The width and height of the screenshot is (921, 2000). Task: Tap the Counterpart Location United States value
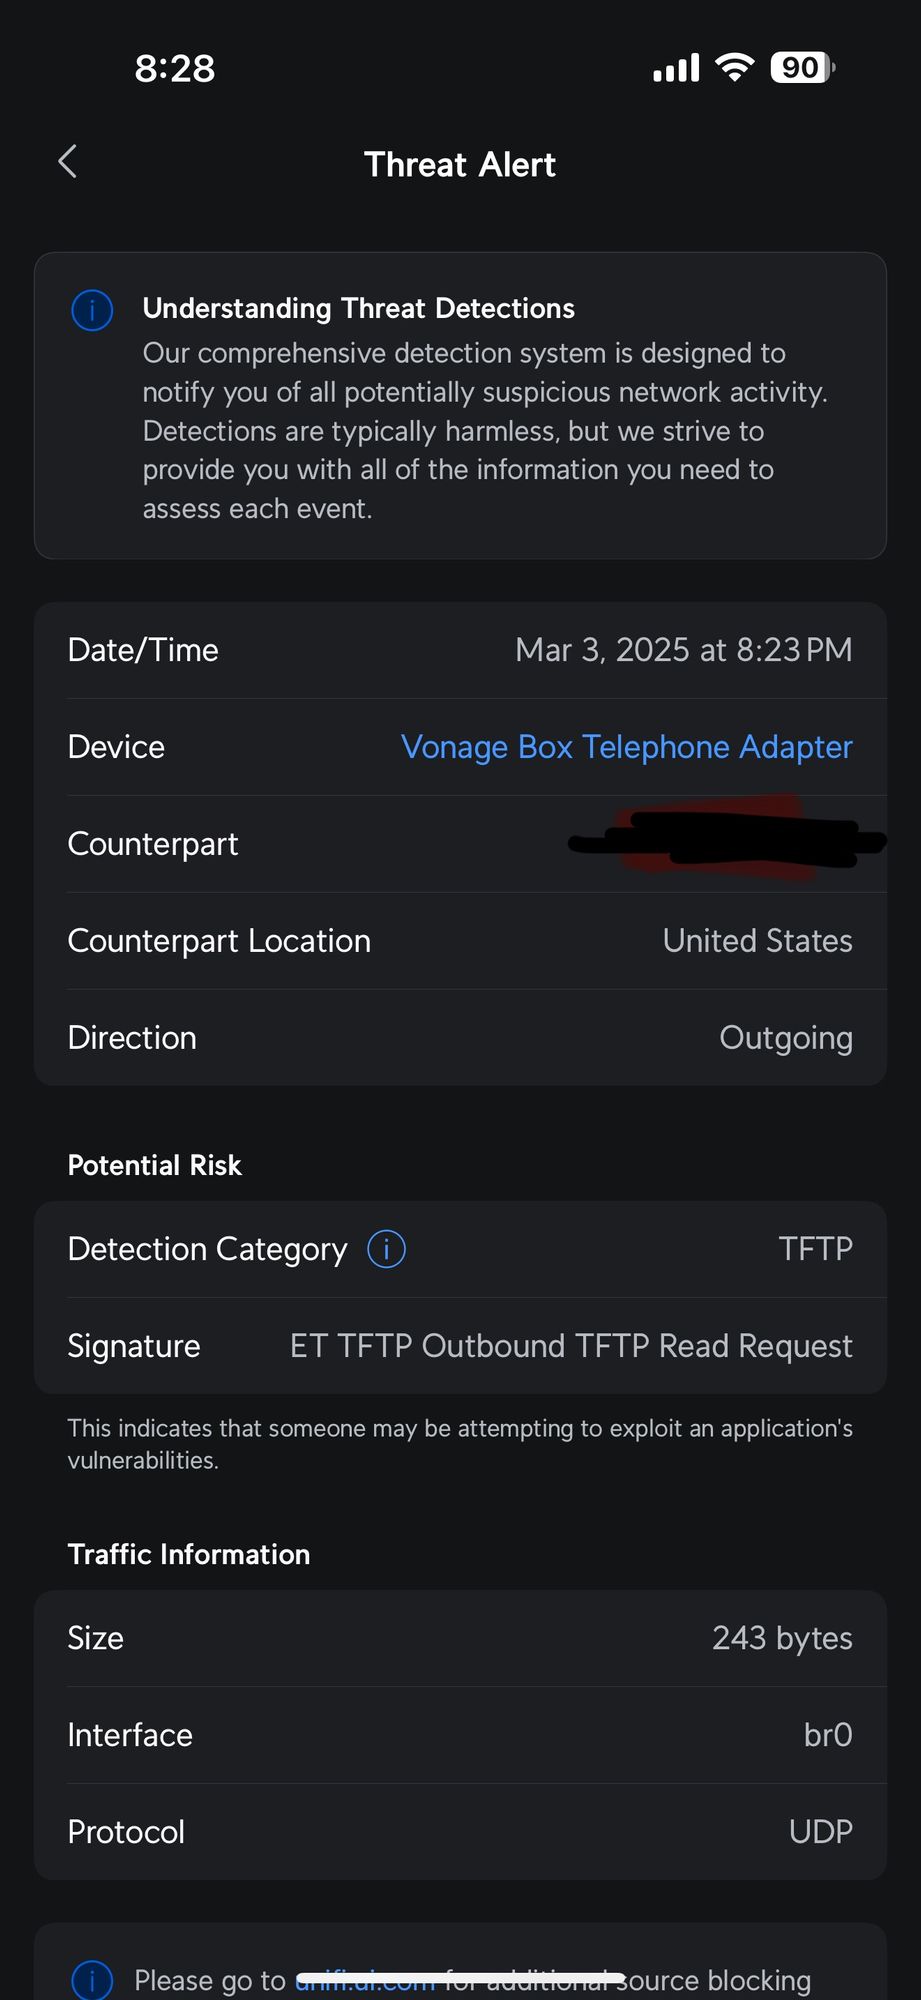coord(757,941)
